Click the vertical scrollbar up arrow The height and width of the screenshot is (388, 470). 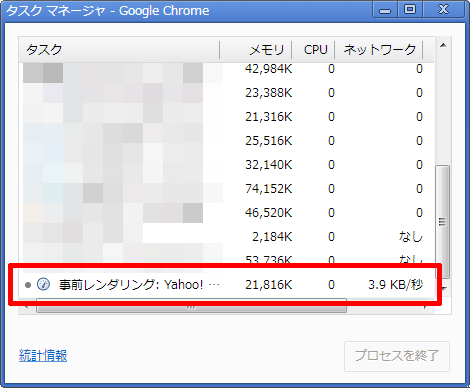click(x=443, y=45)
